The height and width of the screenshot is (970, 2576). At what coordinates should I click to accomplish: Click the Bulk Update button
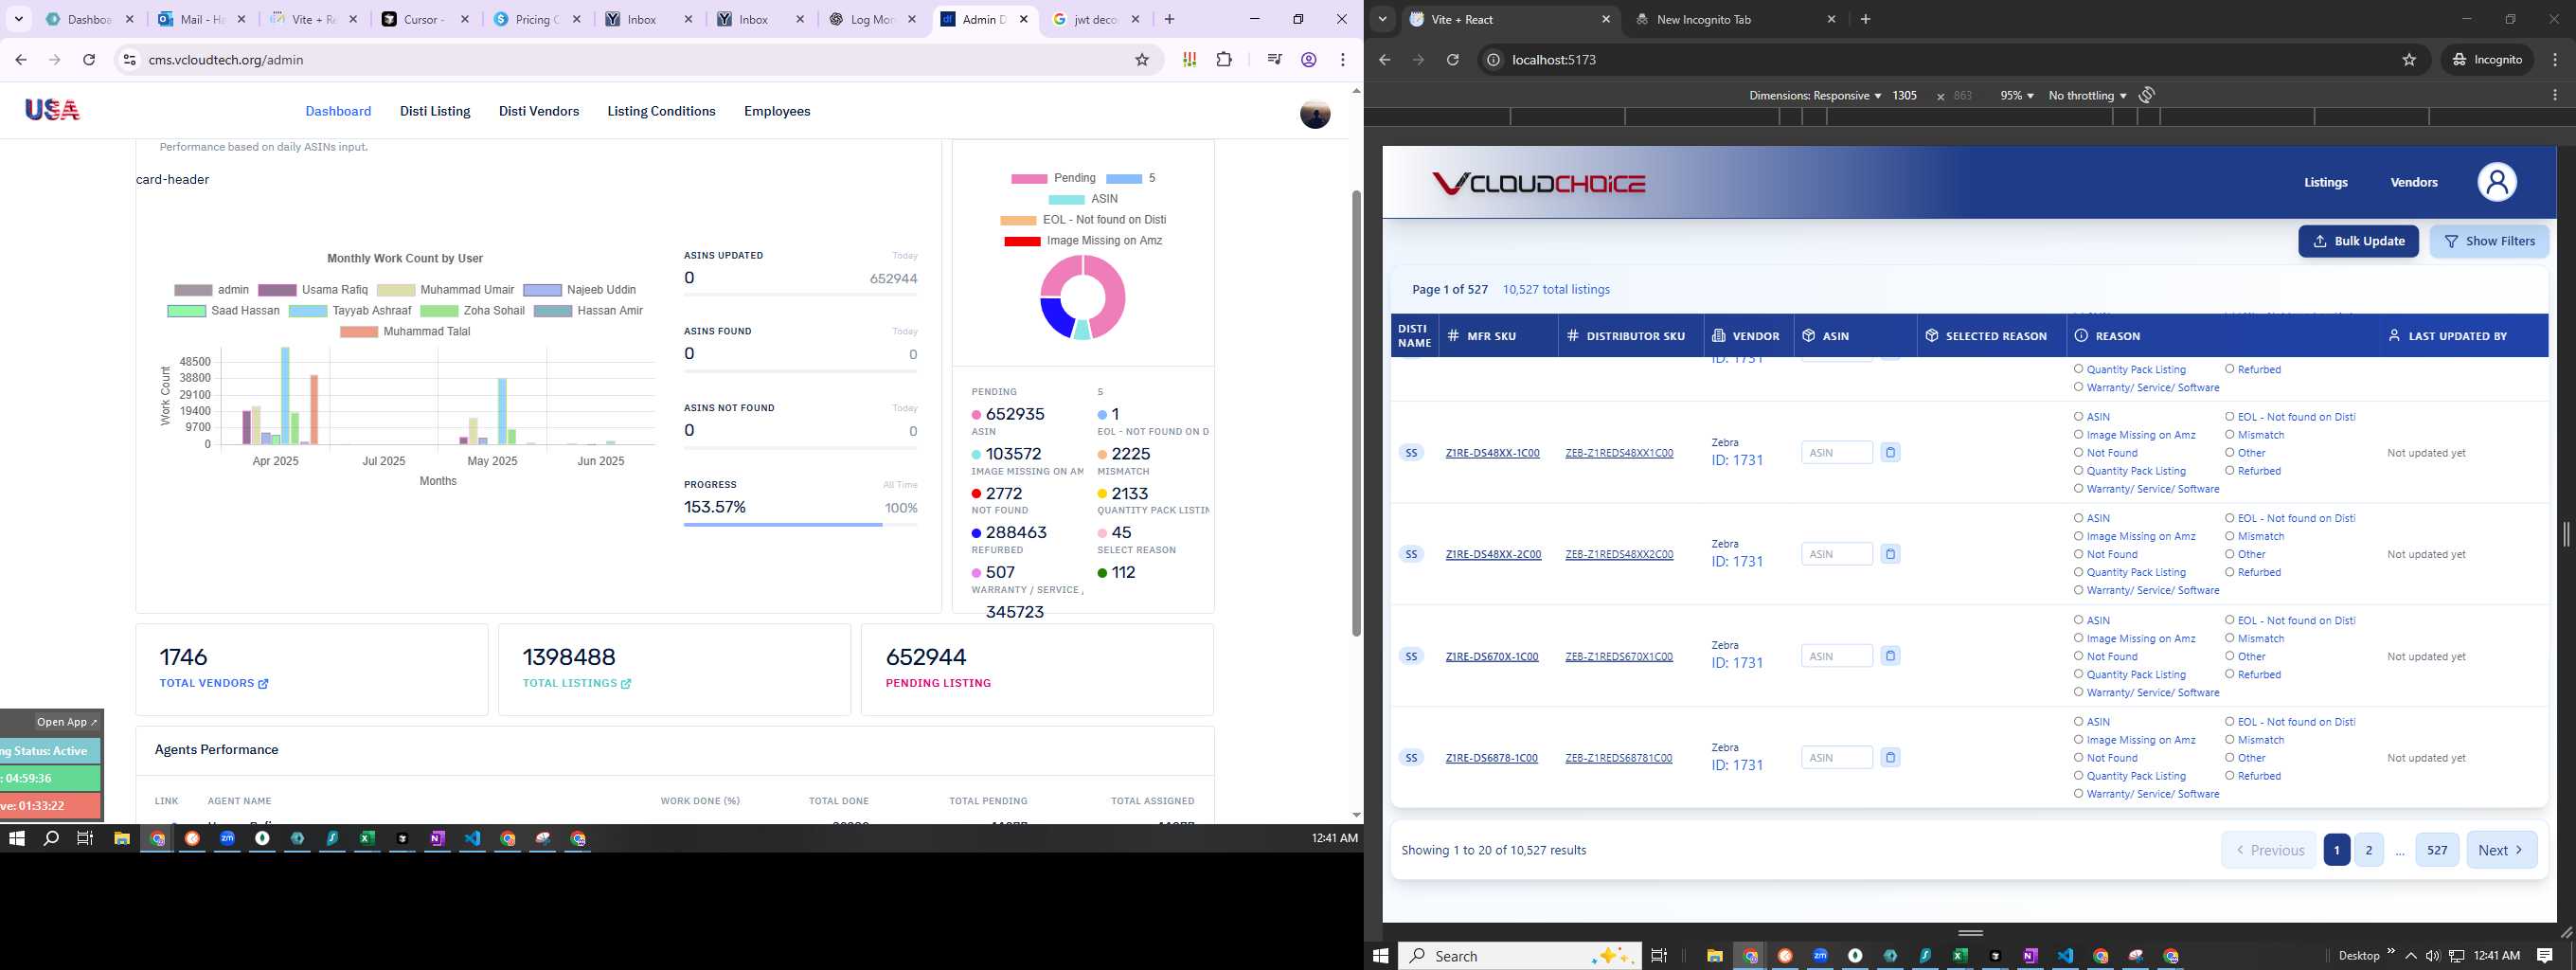[x=2358, y=241]
